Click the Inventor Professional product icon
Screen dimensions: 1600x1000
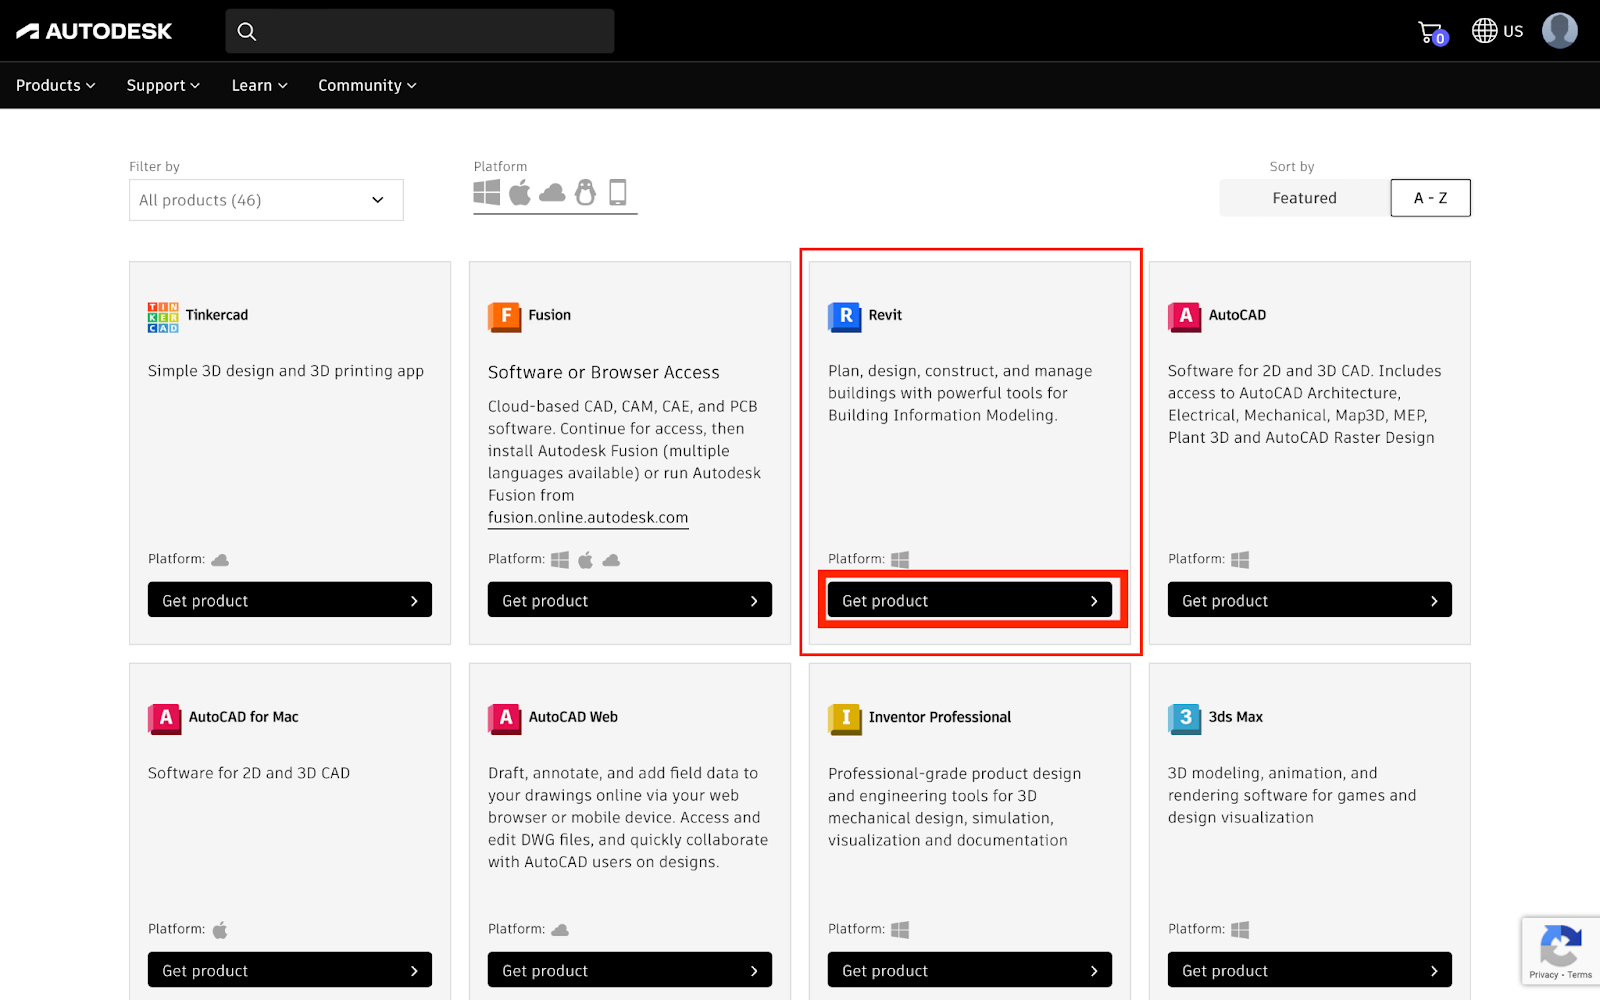point(845,718)
